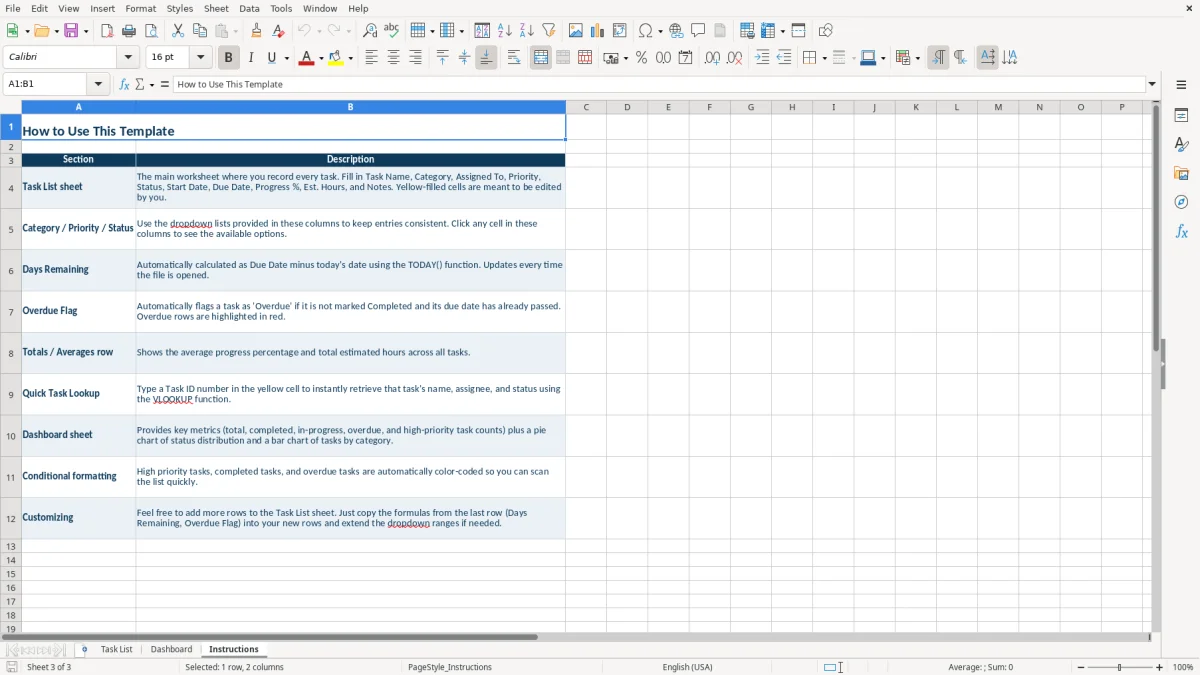Open the sidebar Properties panel icon
The image size is (1200, 675).
(x=1181, y=116)
